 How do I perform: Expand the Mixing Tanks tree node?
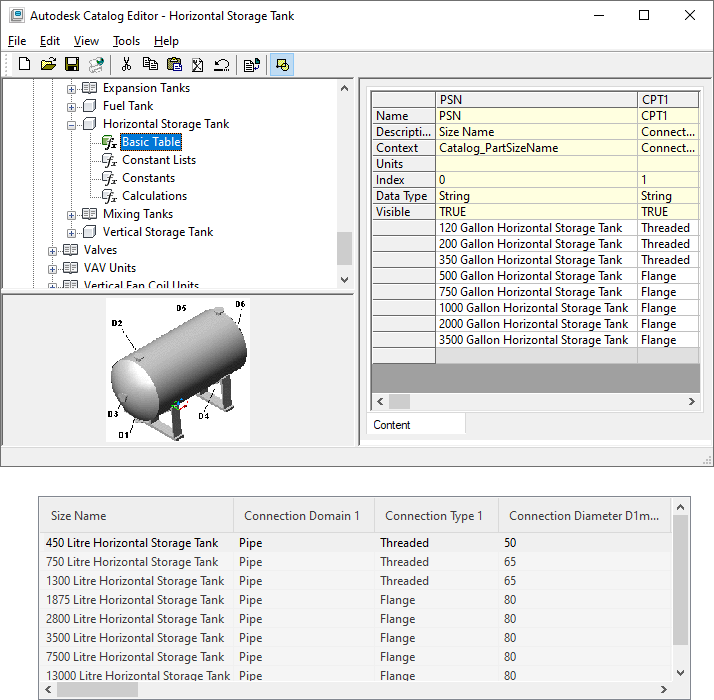(71, 215)
